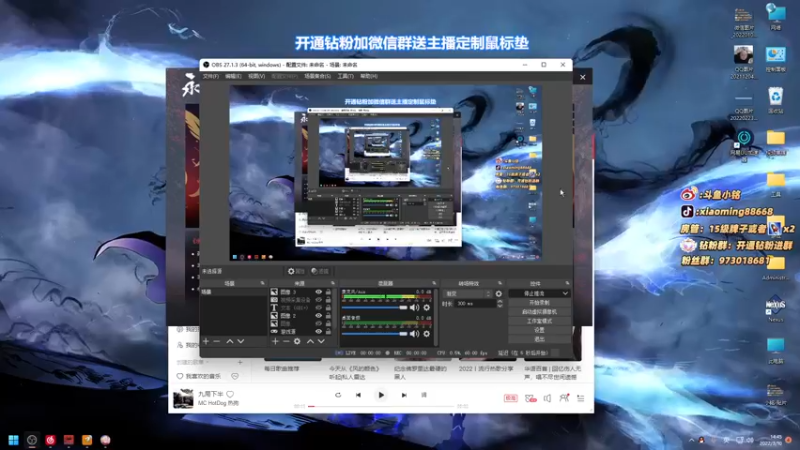Open the desktop audio settings gear
This screenshot has height=450, width=800.
[427, 334]
